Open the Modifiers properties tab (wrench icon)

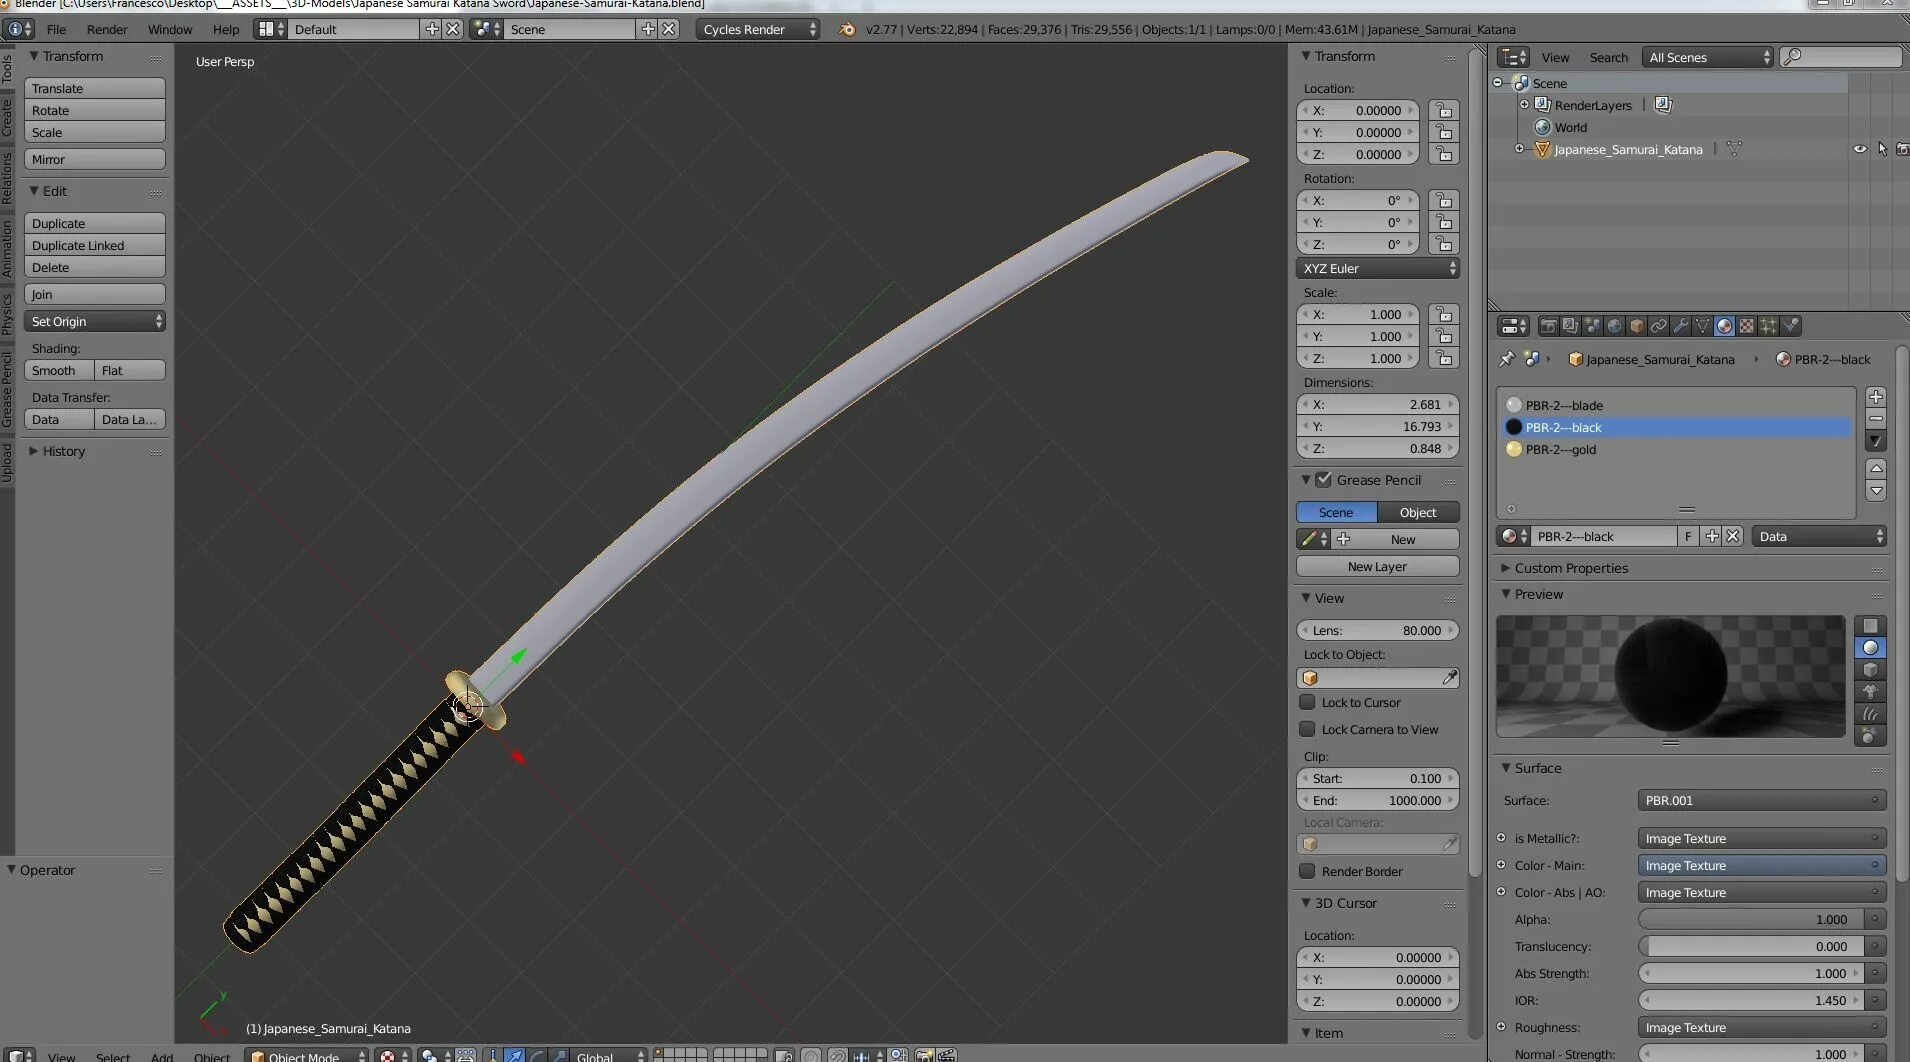[x=1680, y=326]
